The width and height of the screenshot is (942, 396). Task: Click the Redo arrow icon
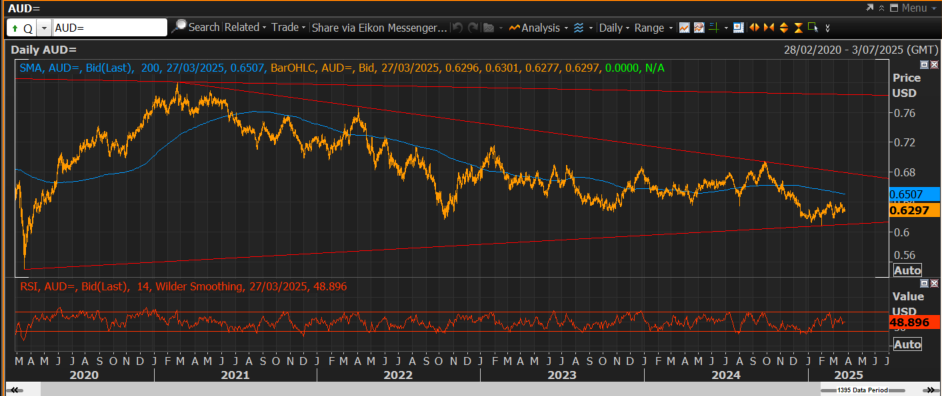click(473, 28)
